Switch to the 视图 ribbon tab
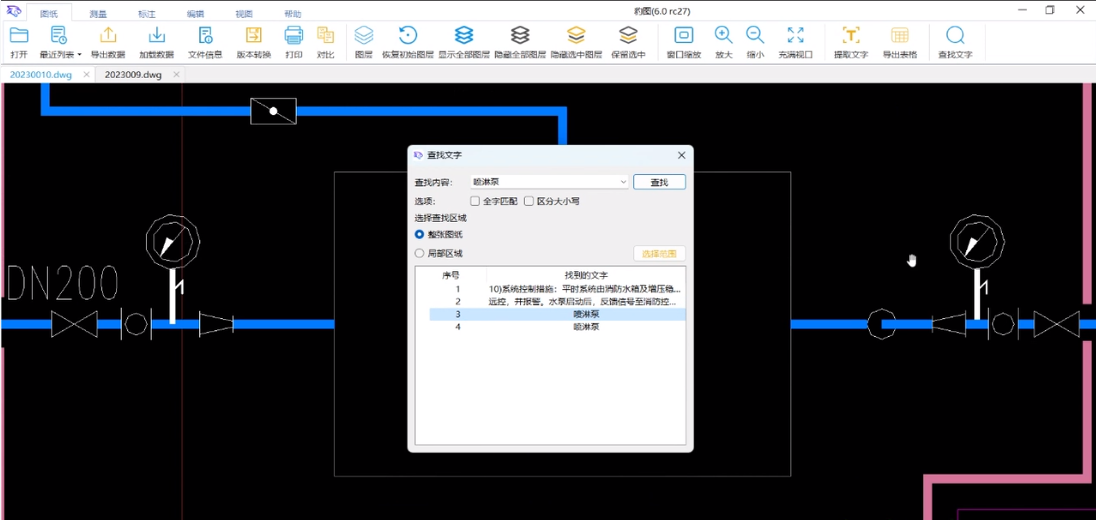The image size is (1096, 520). (244, 13)
